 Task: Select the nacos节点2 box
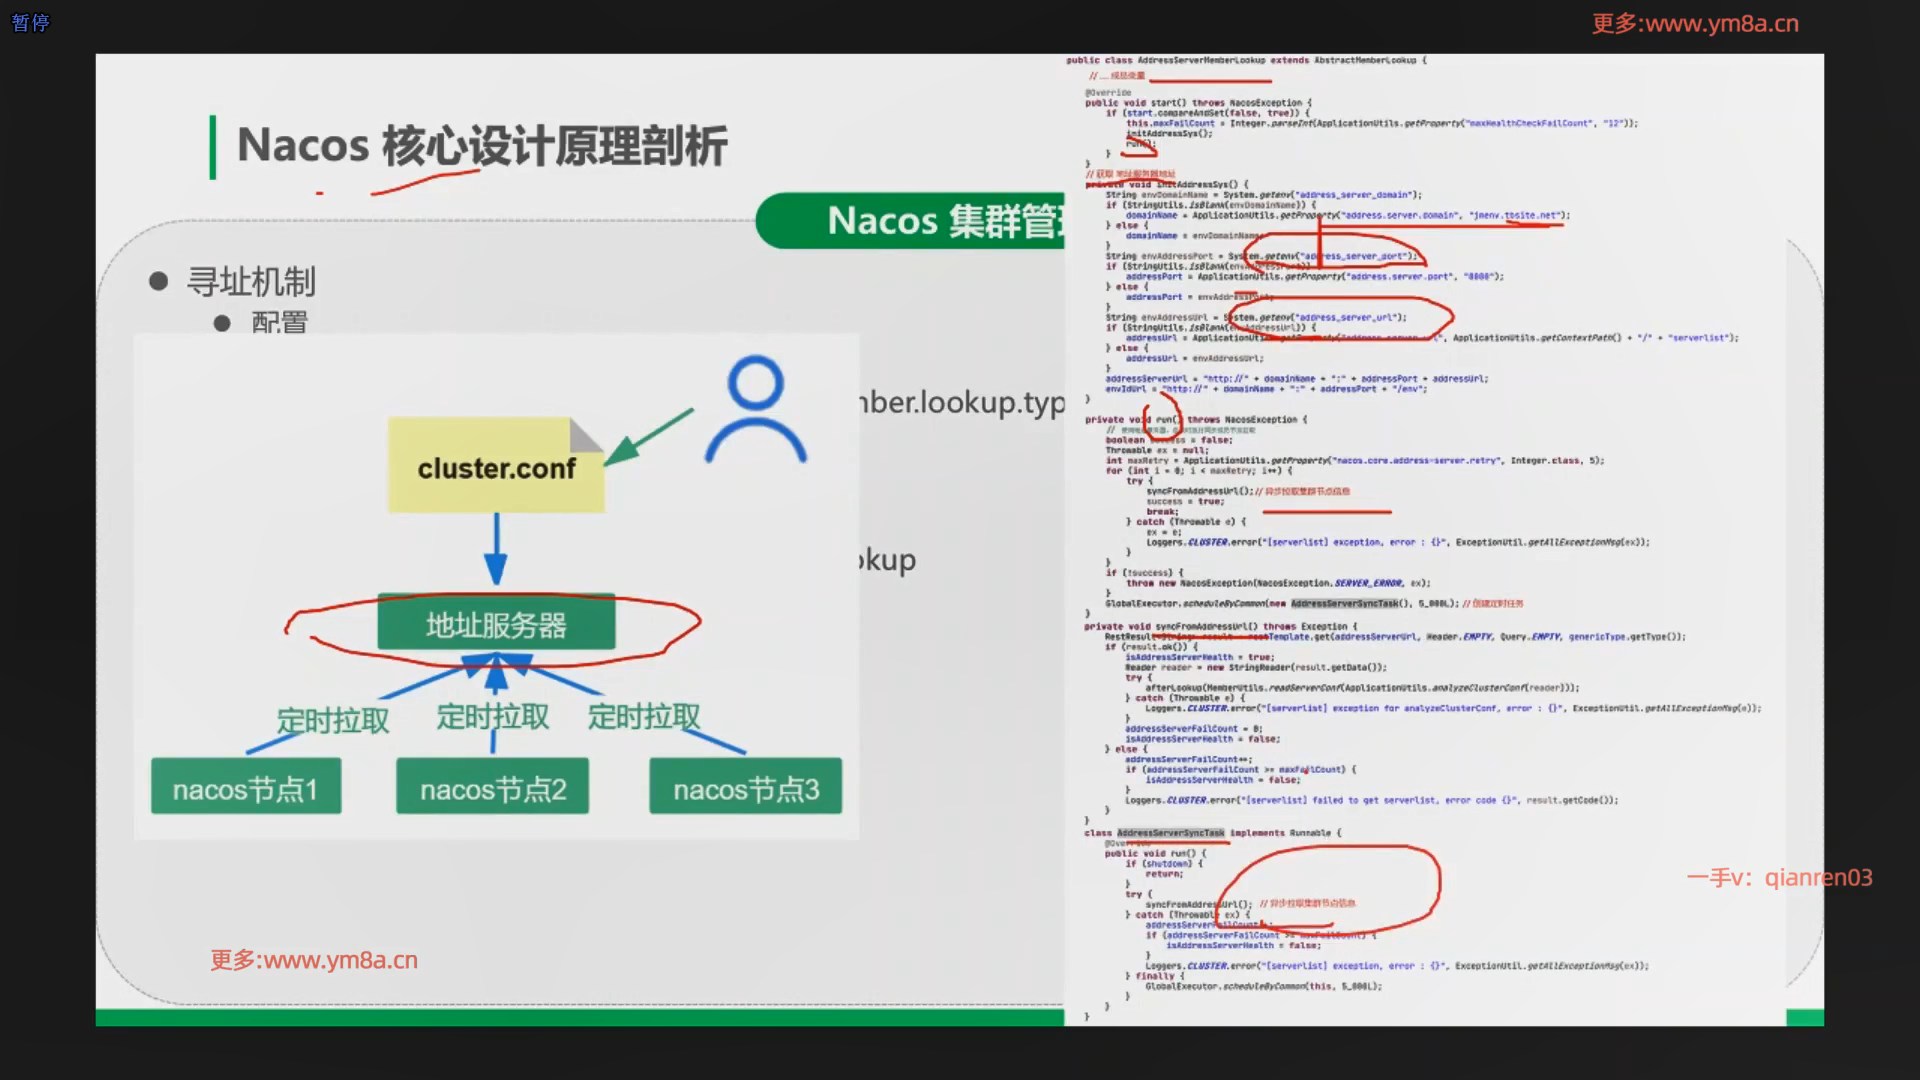point(492,788)
